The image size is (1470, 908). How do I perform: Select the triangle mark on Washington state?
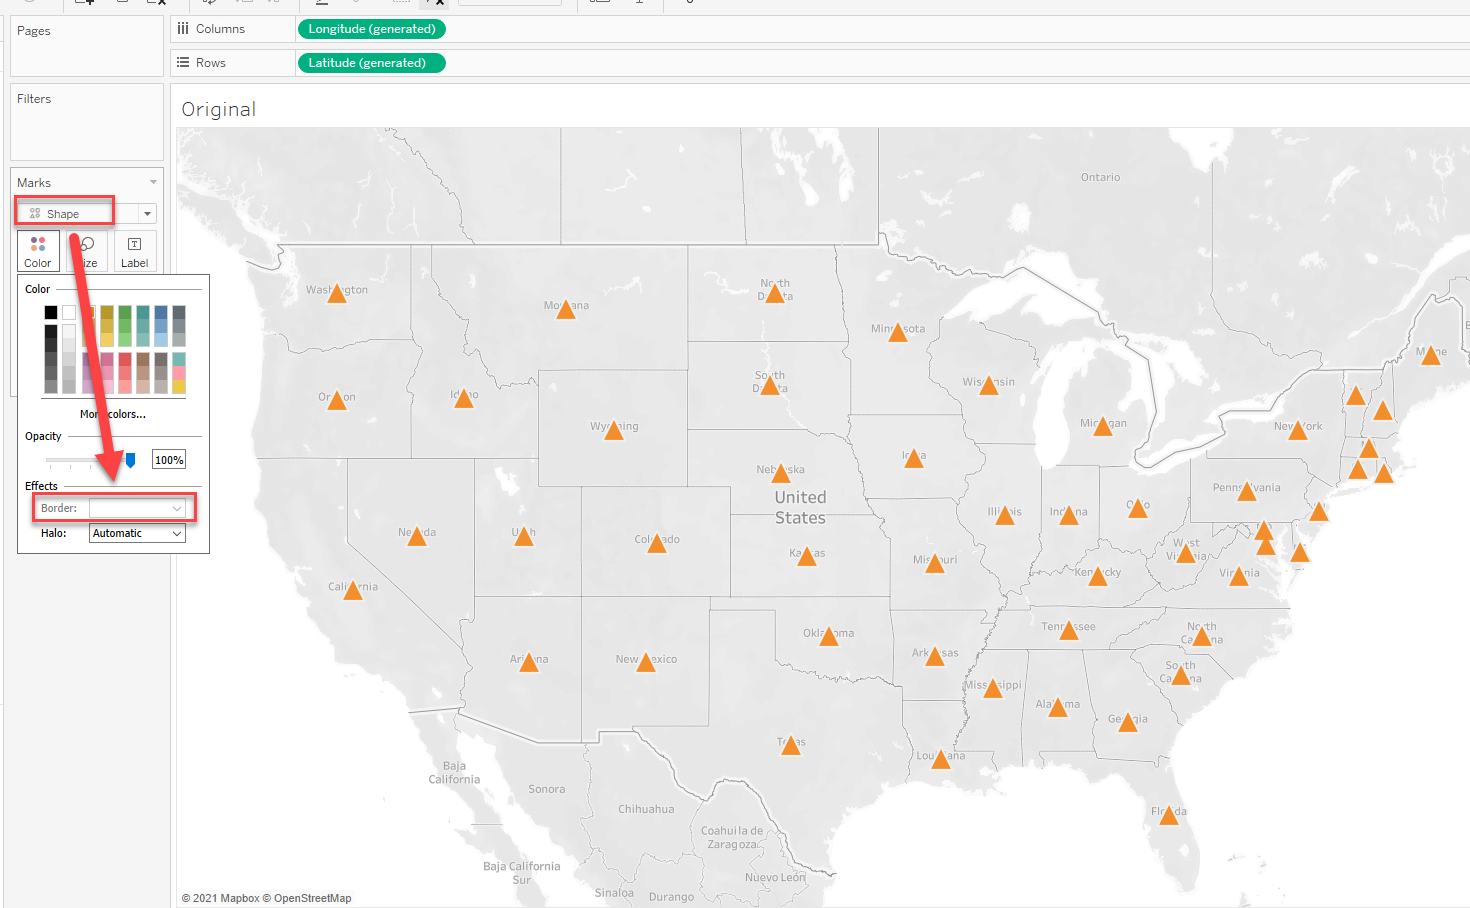337,294
